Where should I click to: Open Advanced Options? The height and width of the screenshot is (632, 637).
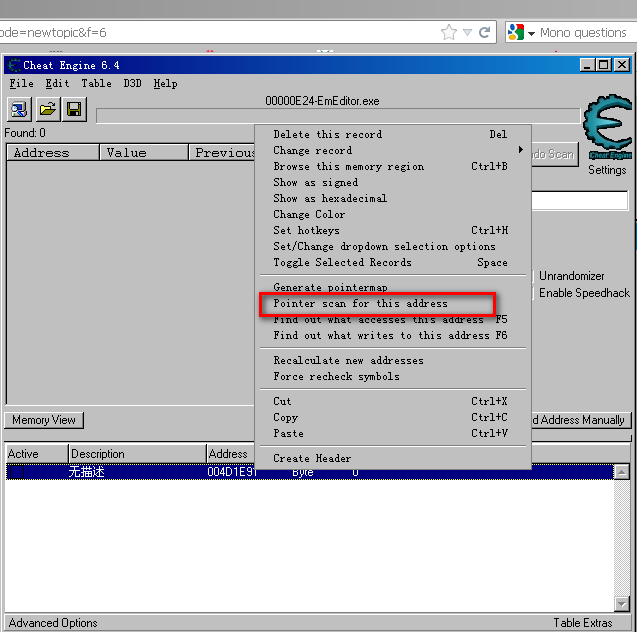click(53, 623)
